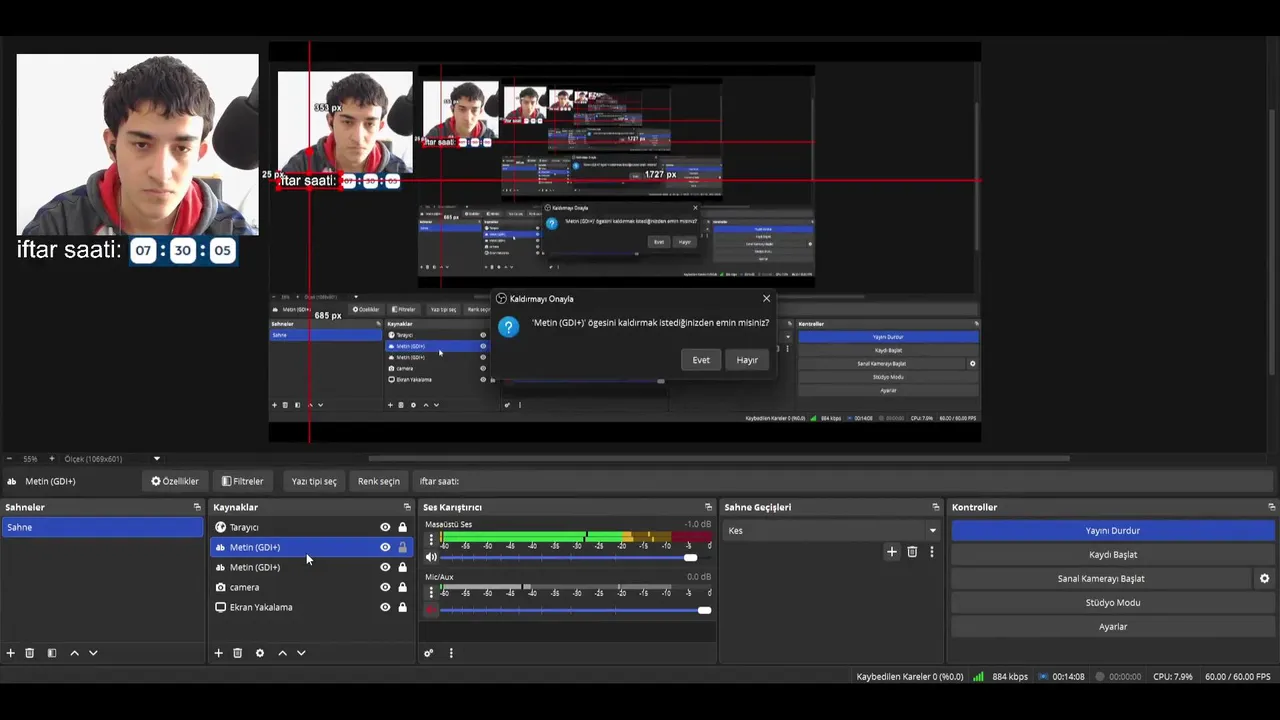Click the Renk seçin button

[x=379, y=481]
